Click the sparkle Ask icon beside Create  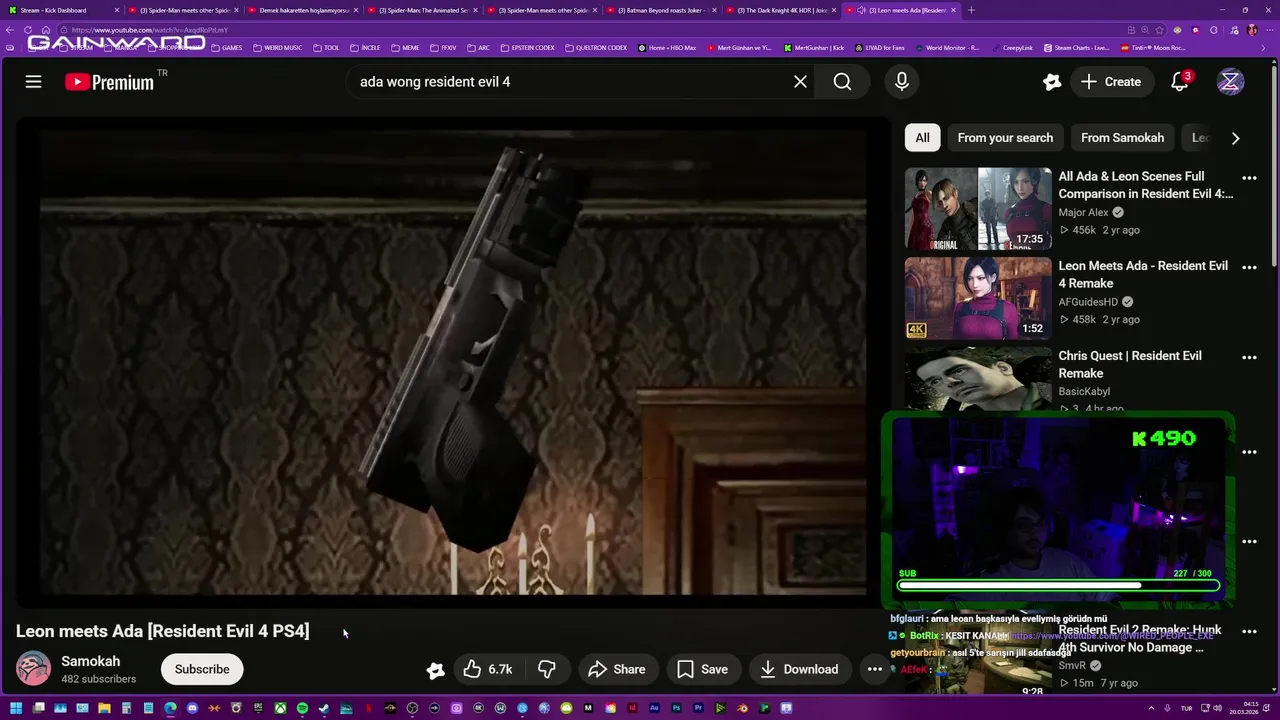[1051, 82]
